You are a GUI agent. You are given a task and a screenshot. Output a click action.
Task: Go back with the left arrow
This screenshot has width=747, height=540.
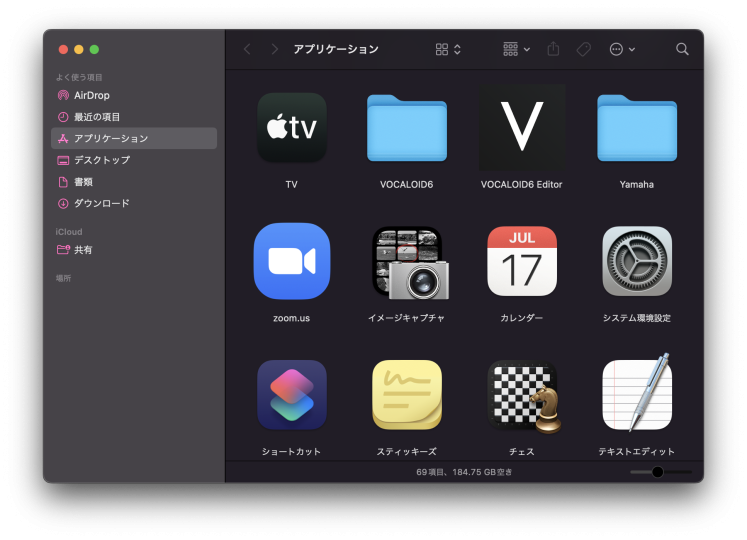247,49
